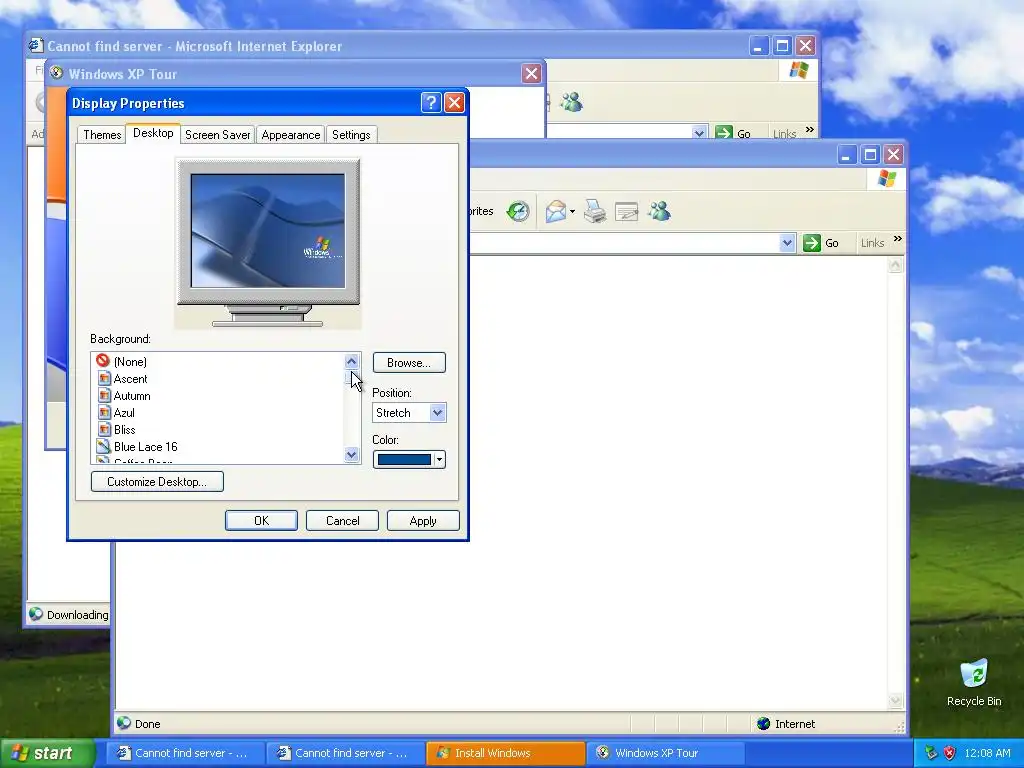This screenshot has width=1024, height=768.
Task: Click scroll-down arrow in front IE page
Action: coord(895,701)
